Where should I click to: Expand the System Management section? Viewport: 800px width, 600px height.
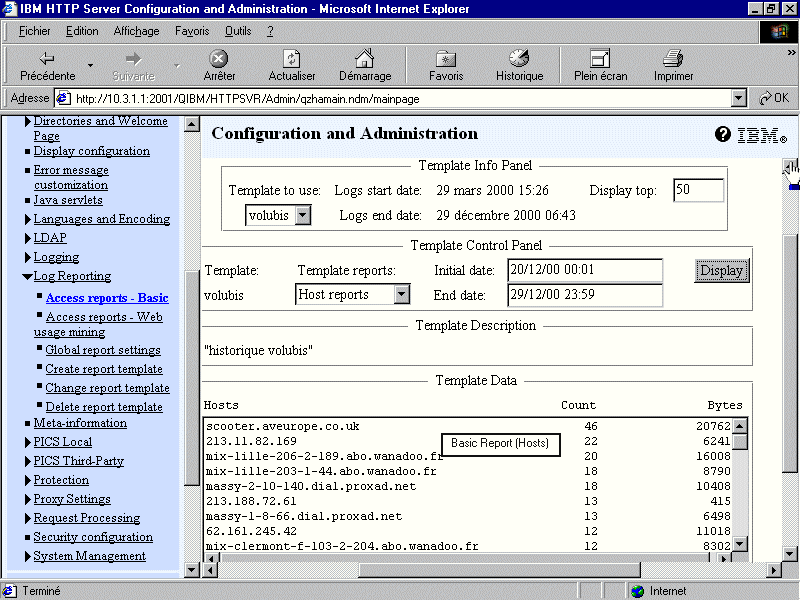pyautogui.click(x=28, y=556)
